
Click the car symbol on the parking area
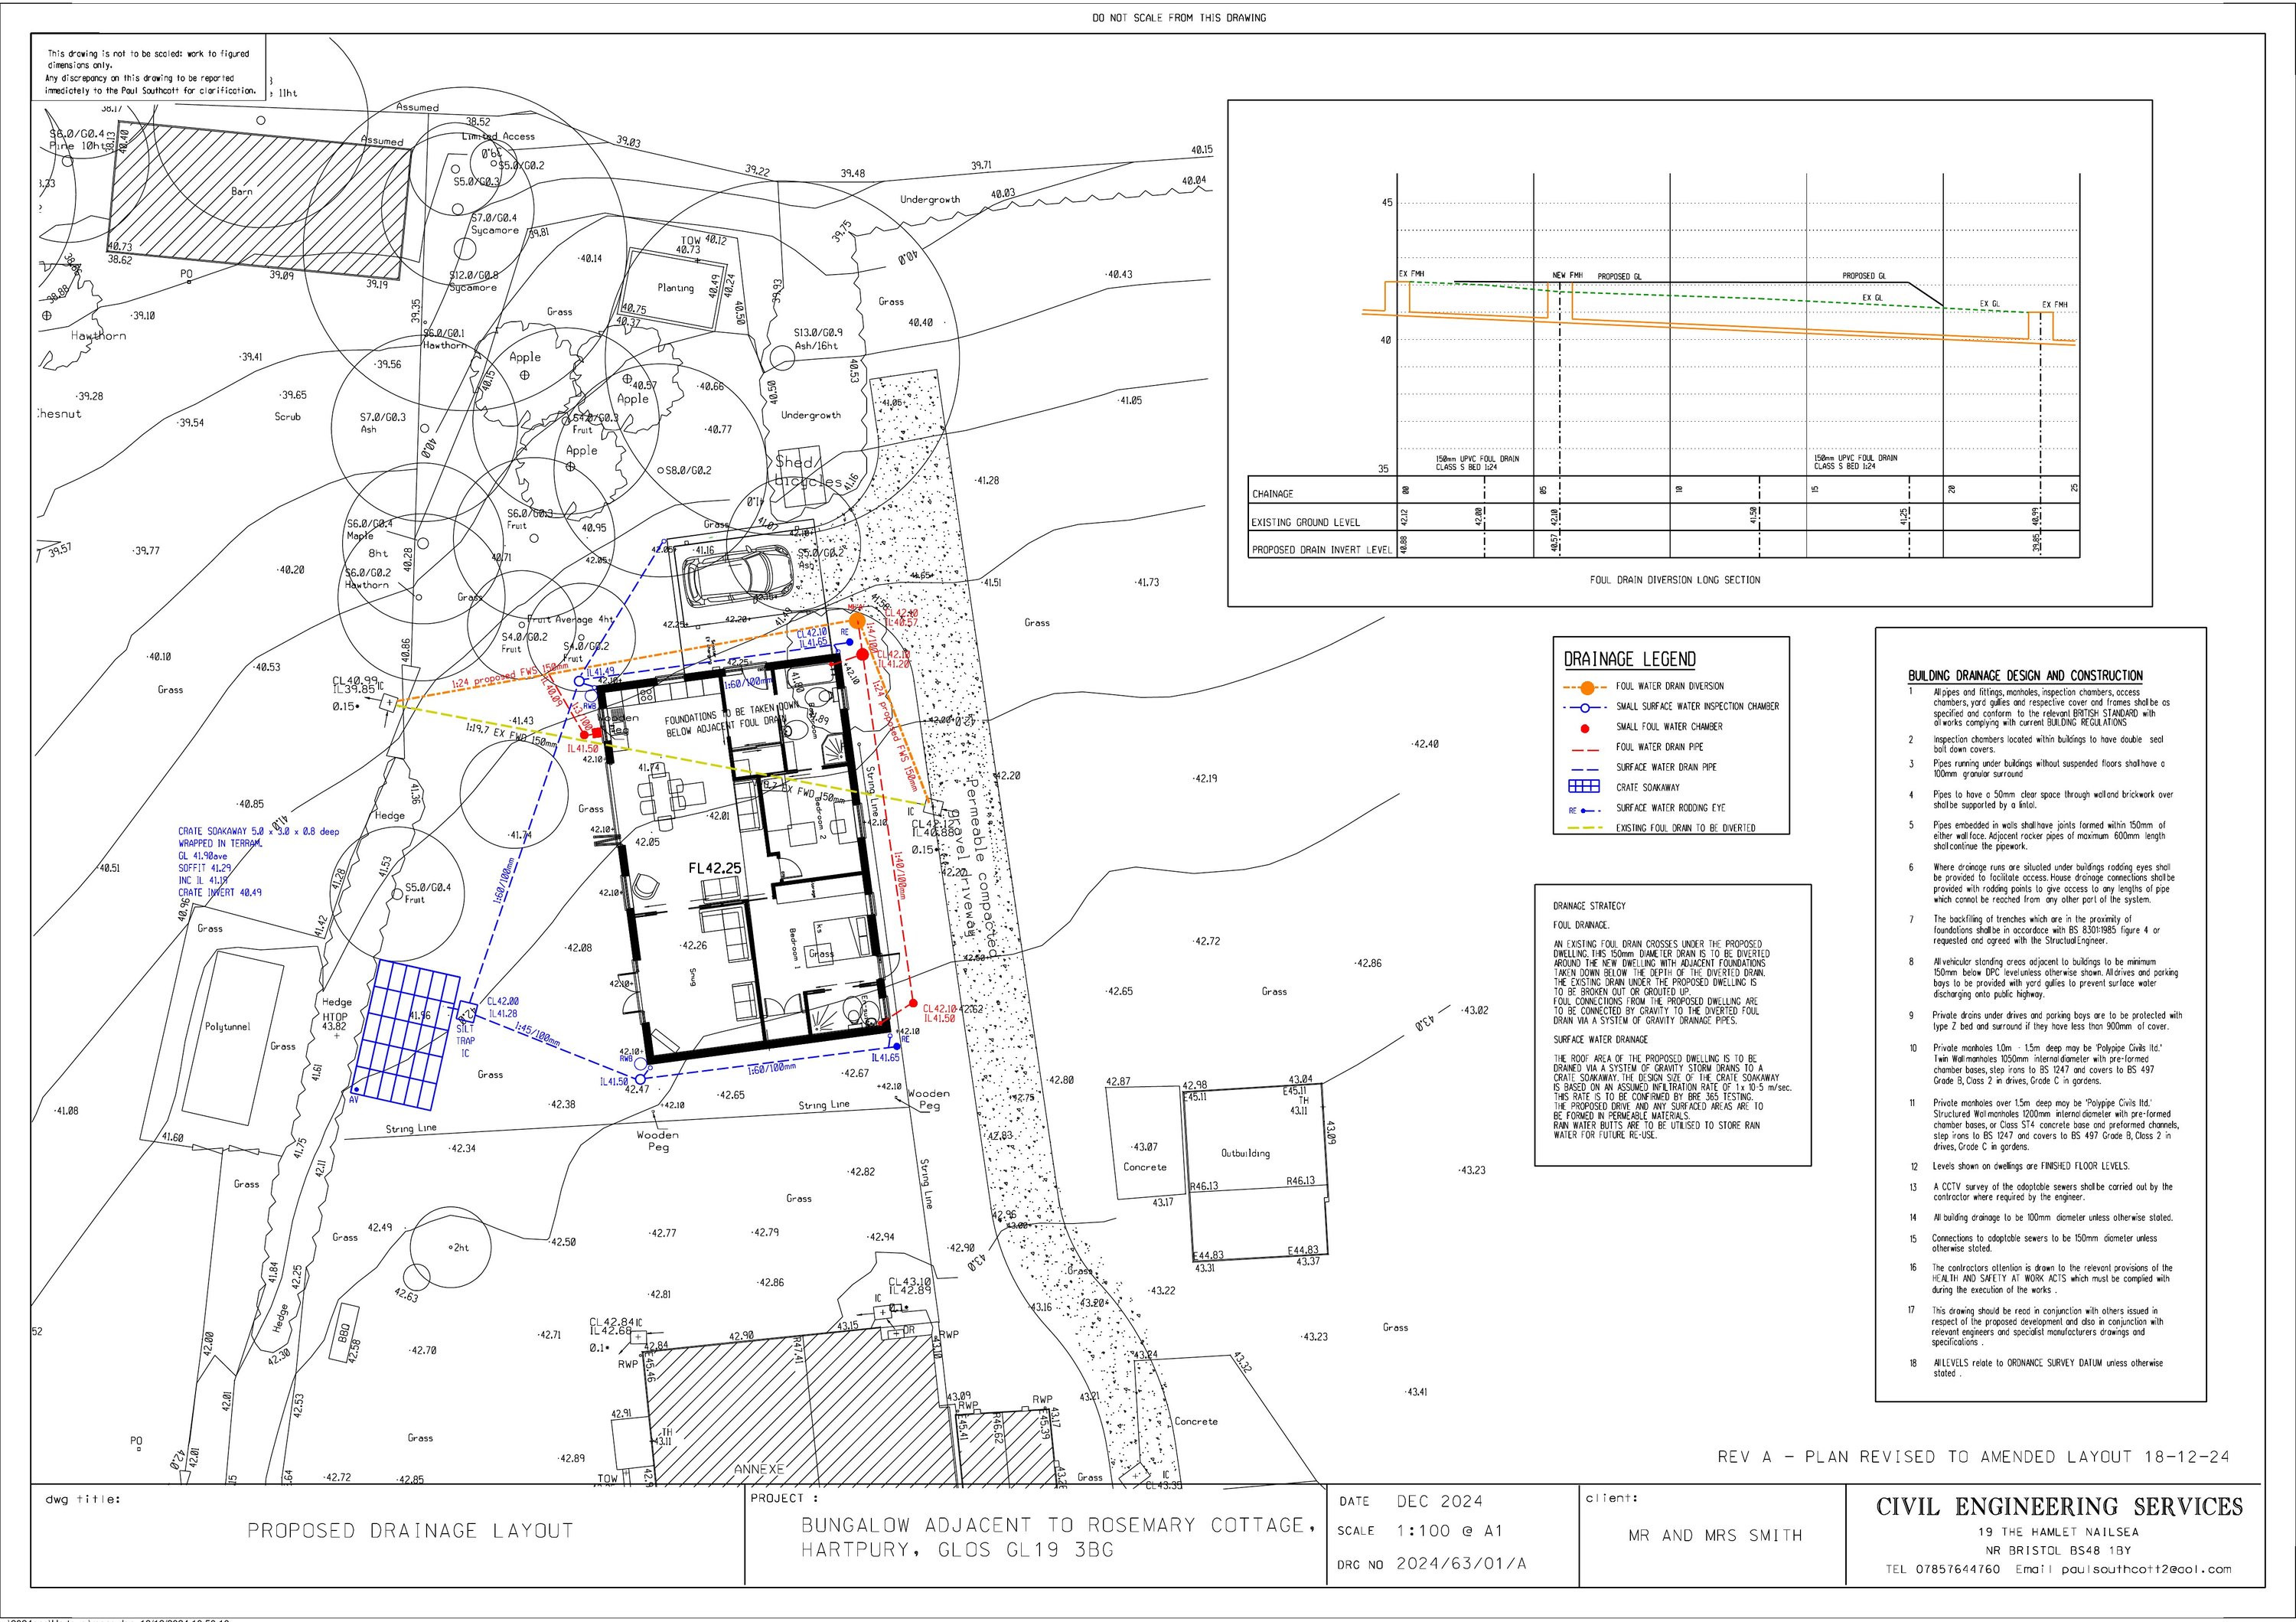(736, 576)
